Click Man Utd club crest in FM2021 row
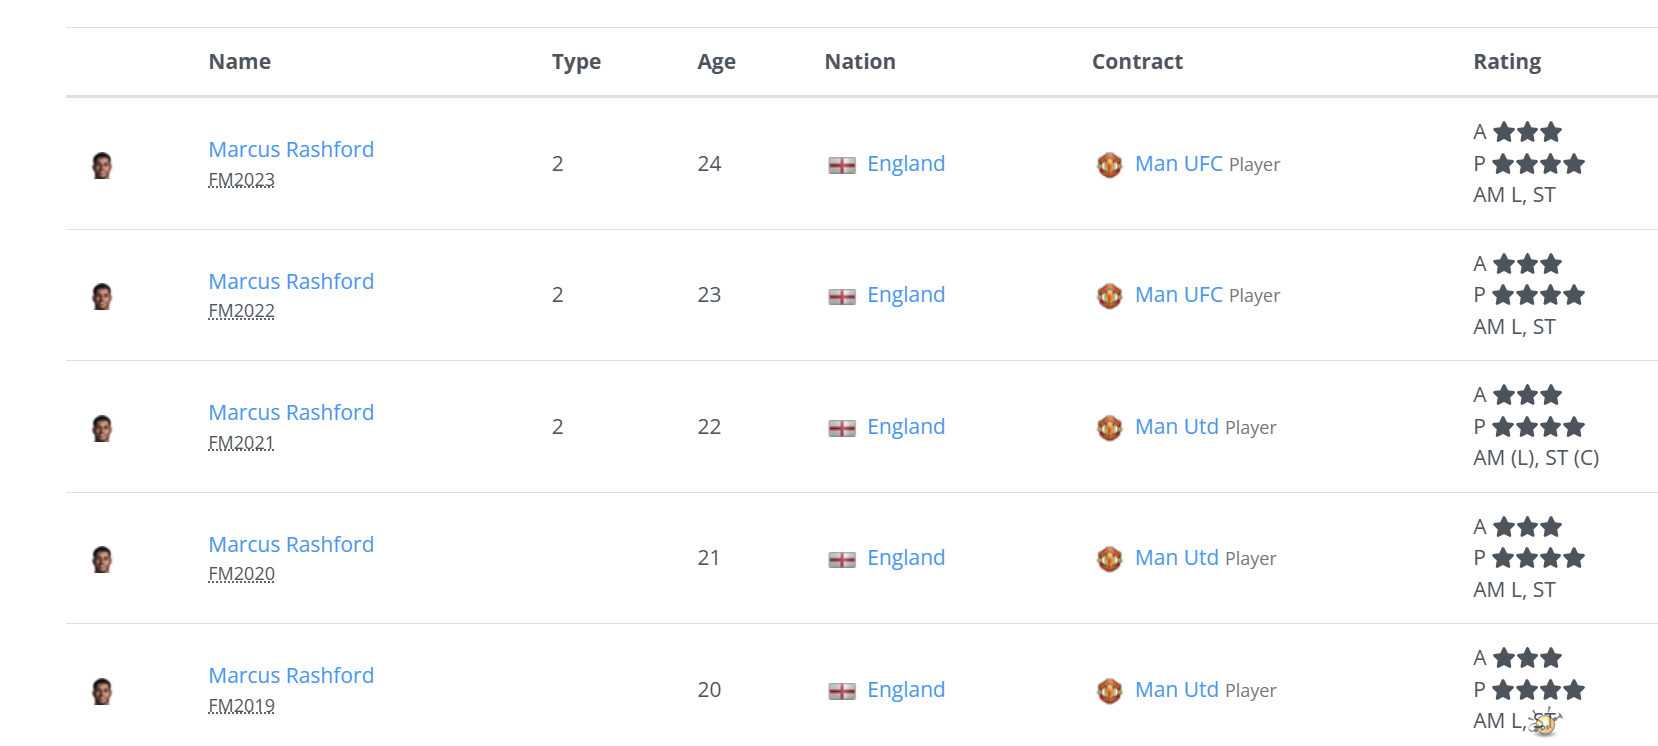The height and width of the screenshot is (746, 1658). tap(1109, 428)
